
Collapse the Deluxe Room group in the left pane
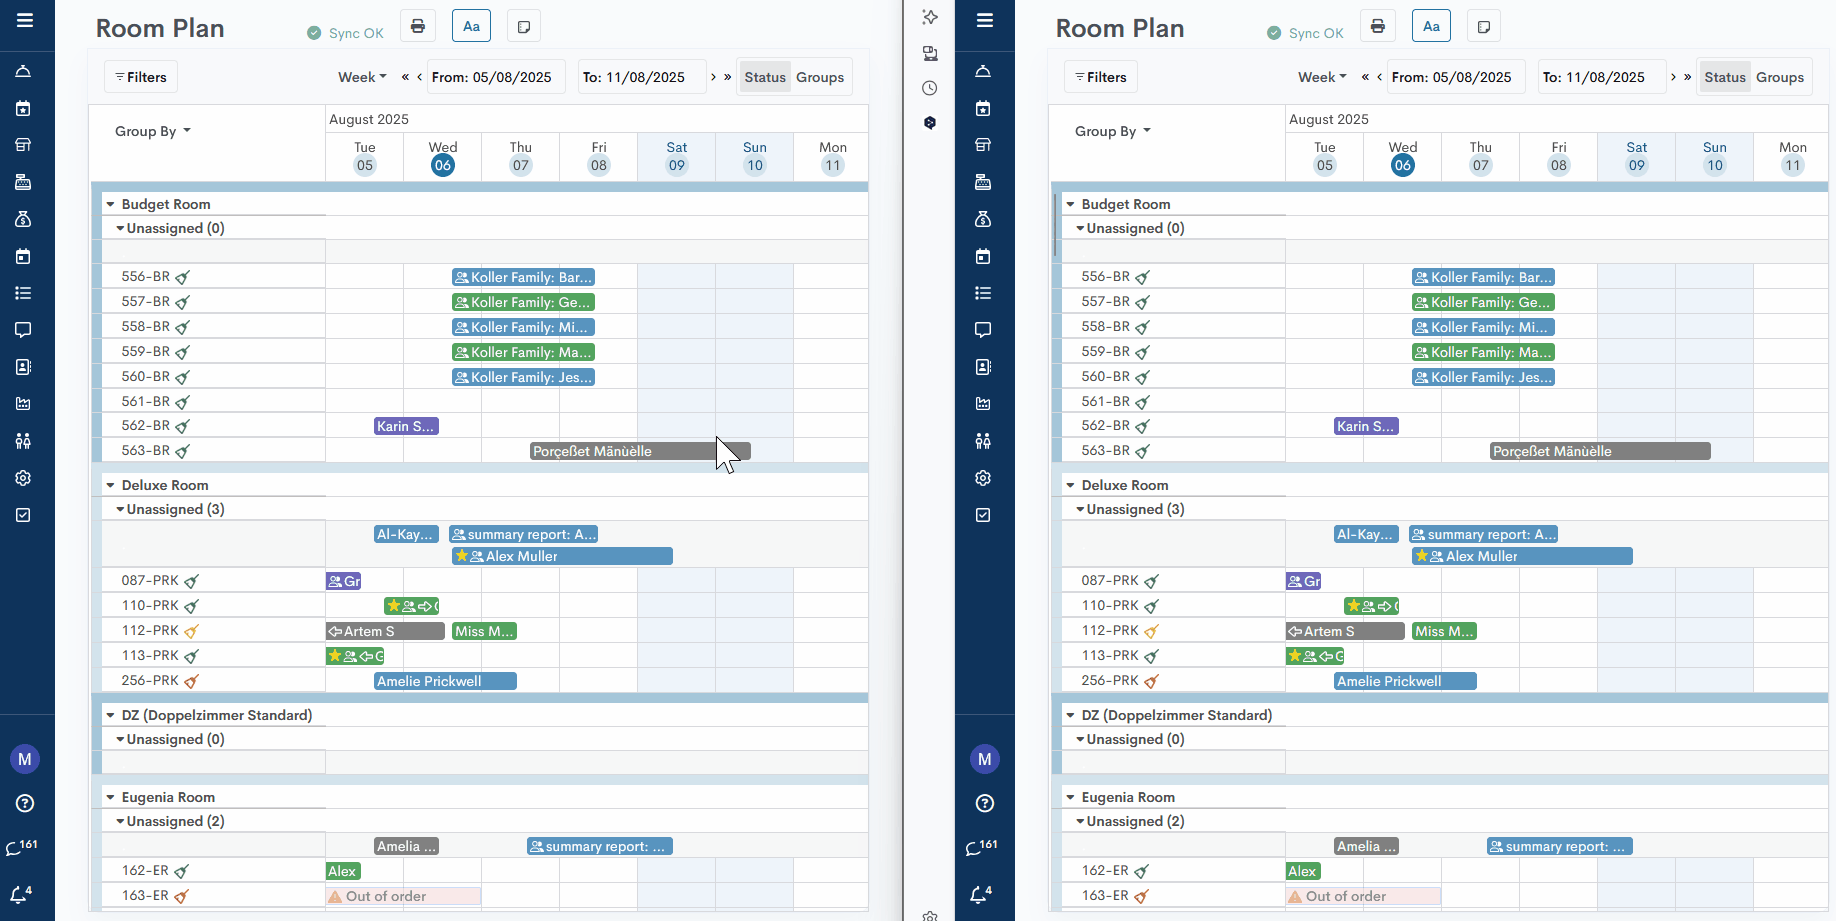coord(111,485)
